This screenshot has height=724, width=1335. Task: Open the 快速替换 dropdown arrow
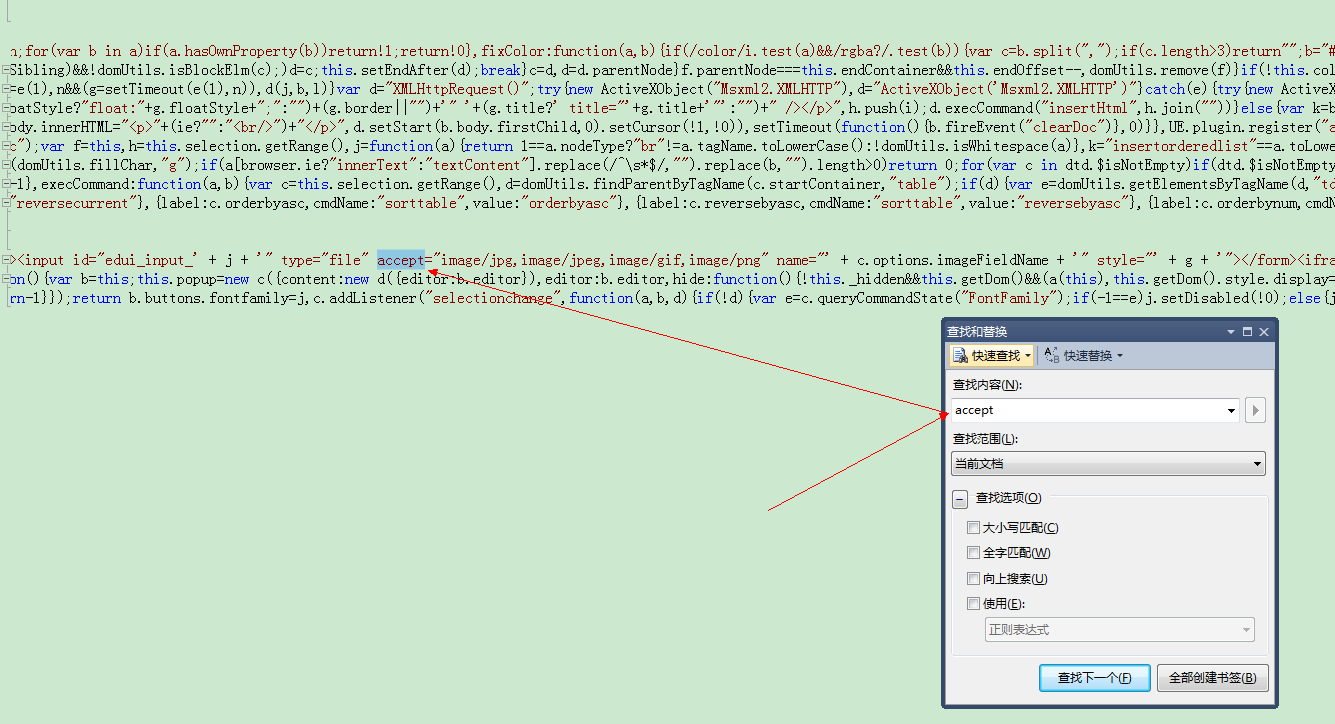[1120, 356]
